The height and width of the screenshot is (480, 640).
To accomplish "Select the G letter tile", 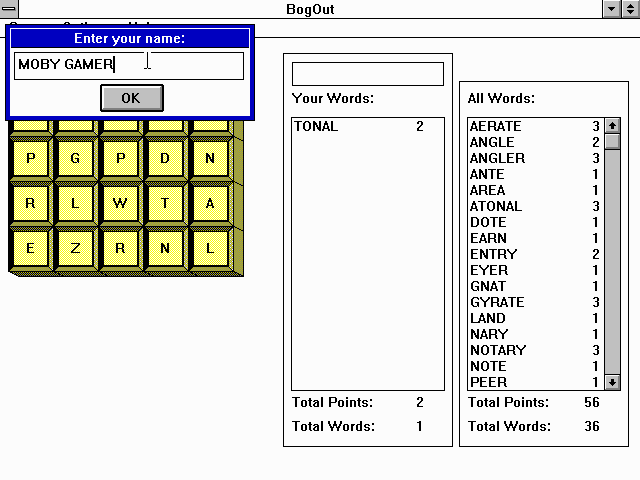I will pyautogui.click(x=75, y=158).
